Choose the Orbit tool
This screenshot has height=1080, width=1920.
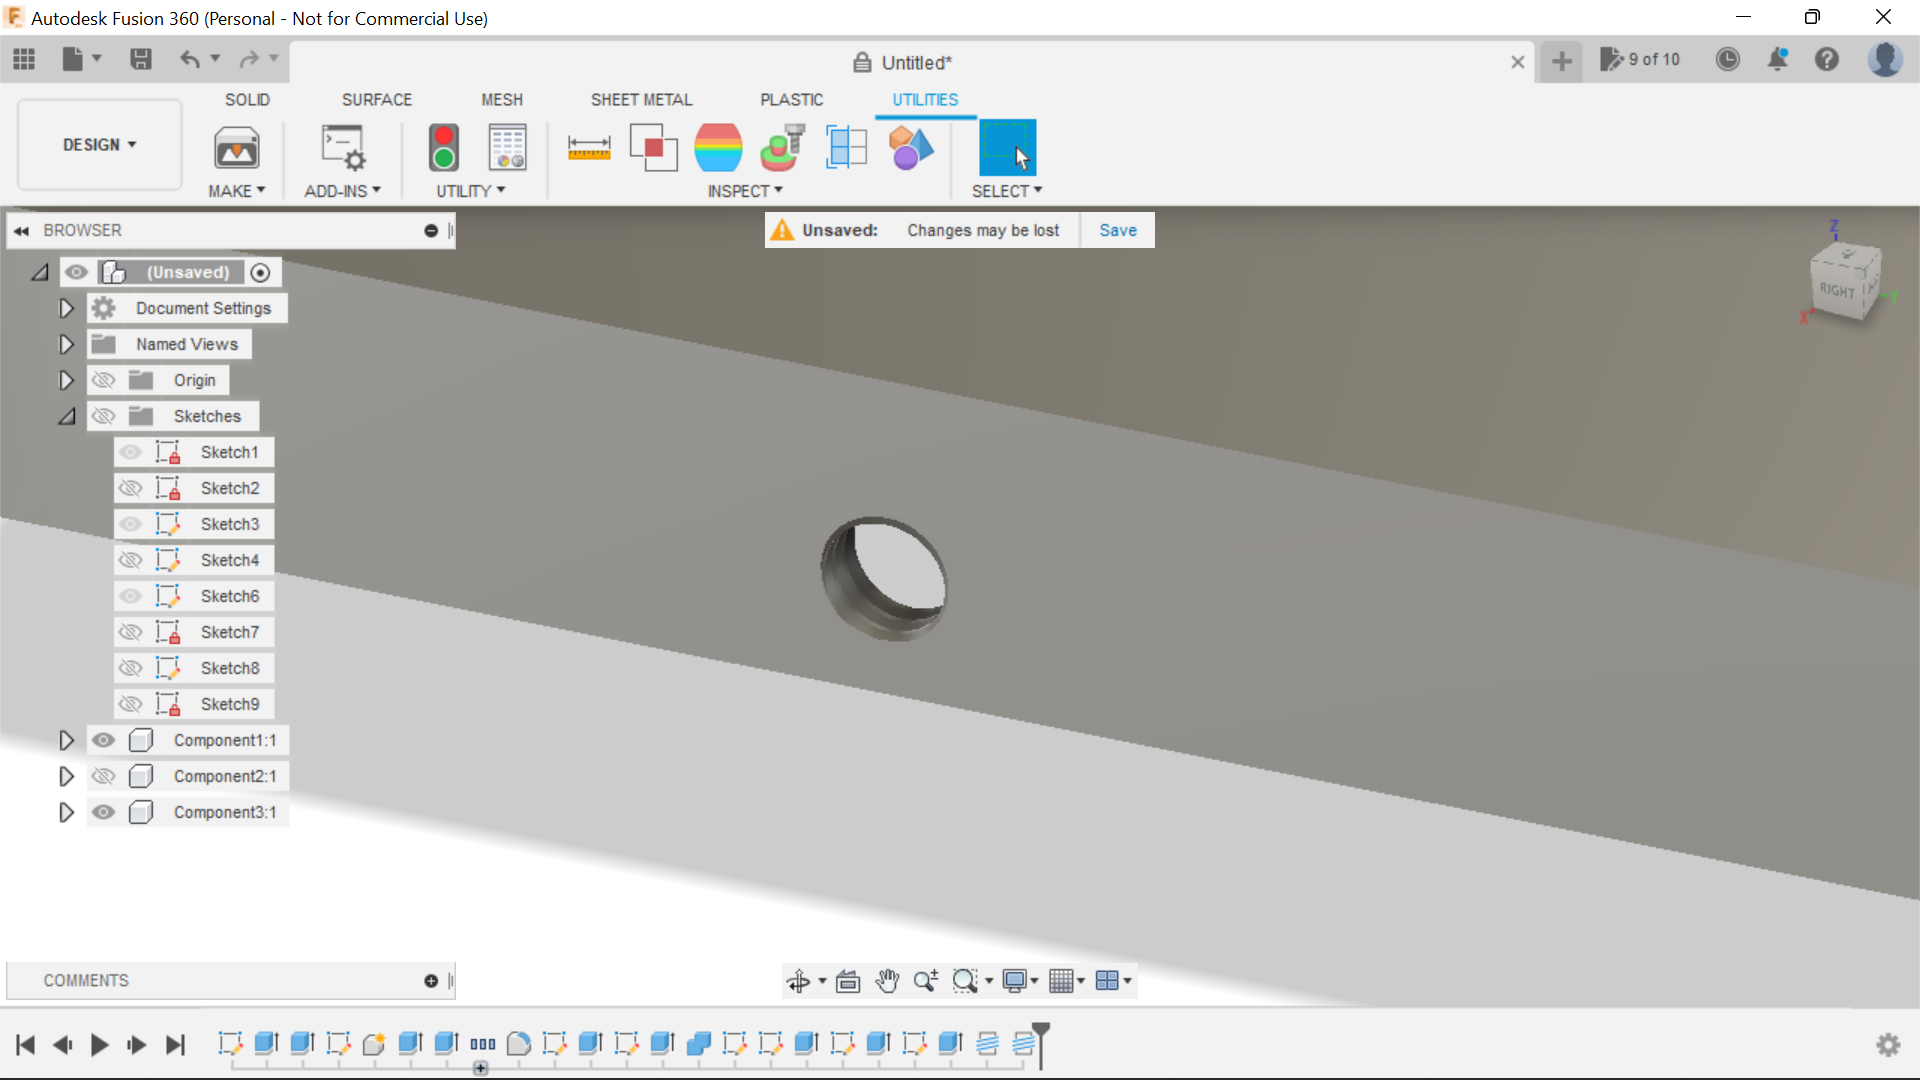[x=800, y=981]
